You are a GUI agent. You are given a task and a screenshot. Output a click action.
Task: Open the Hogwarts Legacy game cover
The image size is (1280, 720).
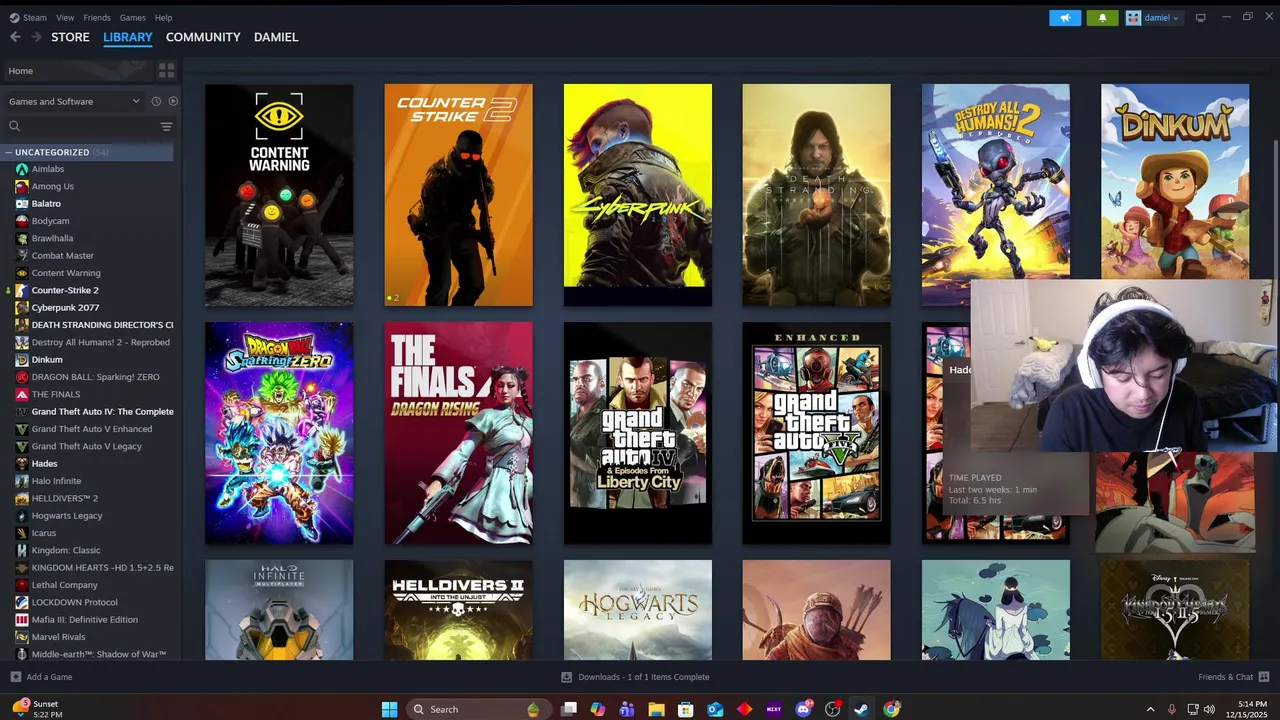638,610
